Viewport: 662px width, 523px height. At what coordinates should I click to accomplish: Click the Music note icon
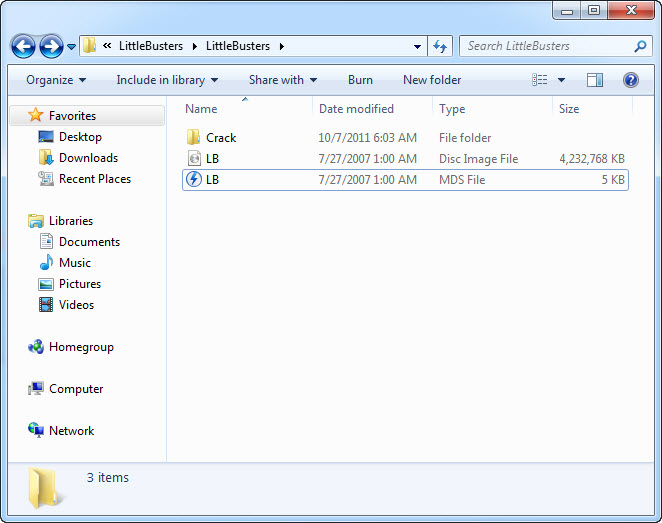46,262
